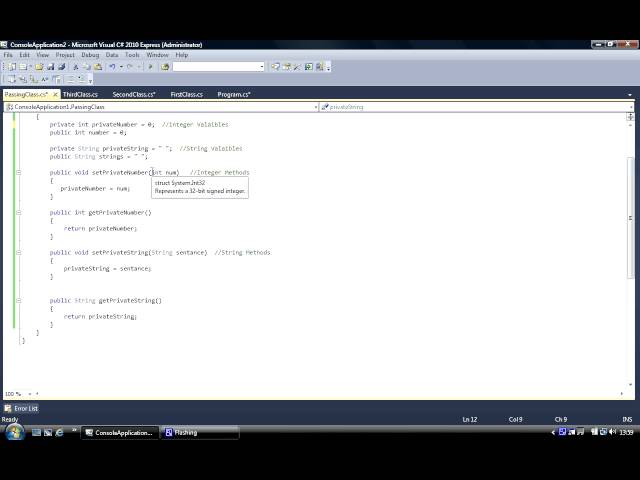The height and width of the screenshot is (480, 640).
Task: Collapse the setPrivateString method outline
Action: click(x=19, y=252)
